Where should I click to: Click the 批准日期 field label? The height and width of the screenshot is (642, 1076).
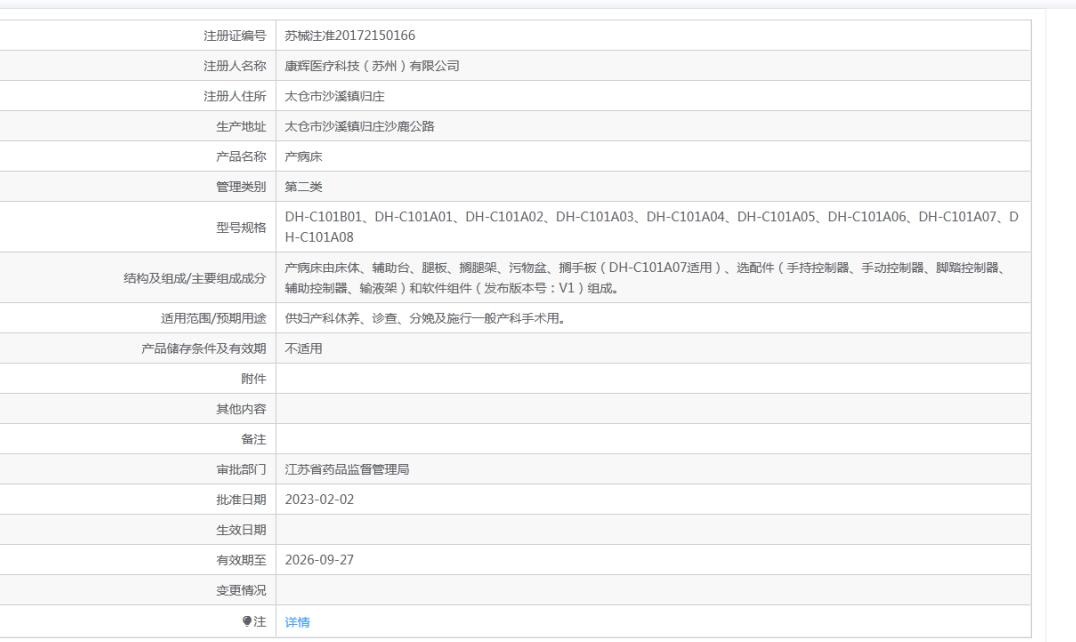coord(241,499)
